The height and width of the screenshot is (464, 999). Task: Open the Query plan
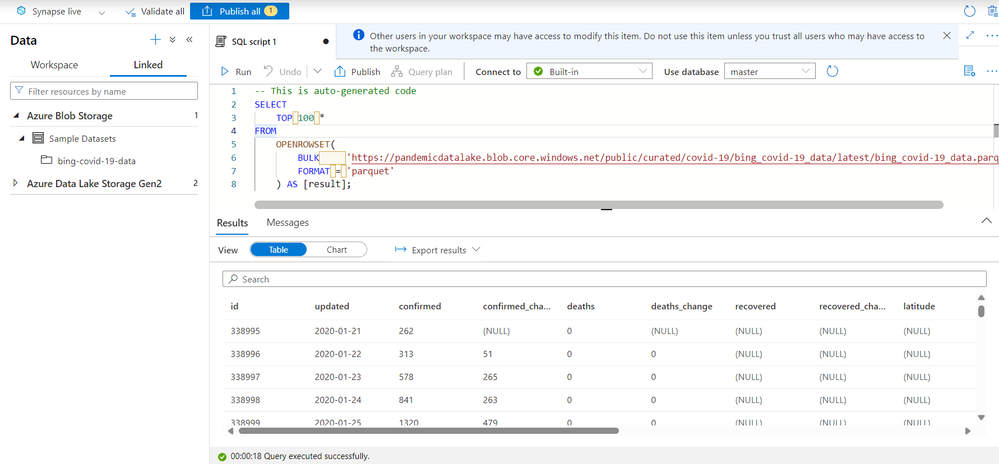pyautogui.click(x=421, y=71)
